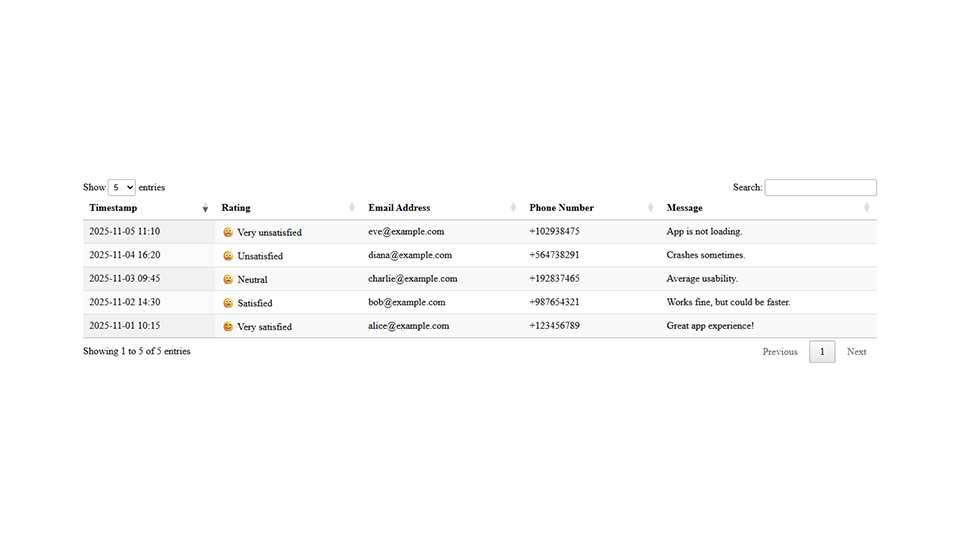Screen dimensions: 960x540
Task: Click the 2025-11-03 09:45 timestamp cell
Action: point(124,279)
